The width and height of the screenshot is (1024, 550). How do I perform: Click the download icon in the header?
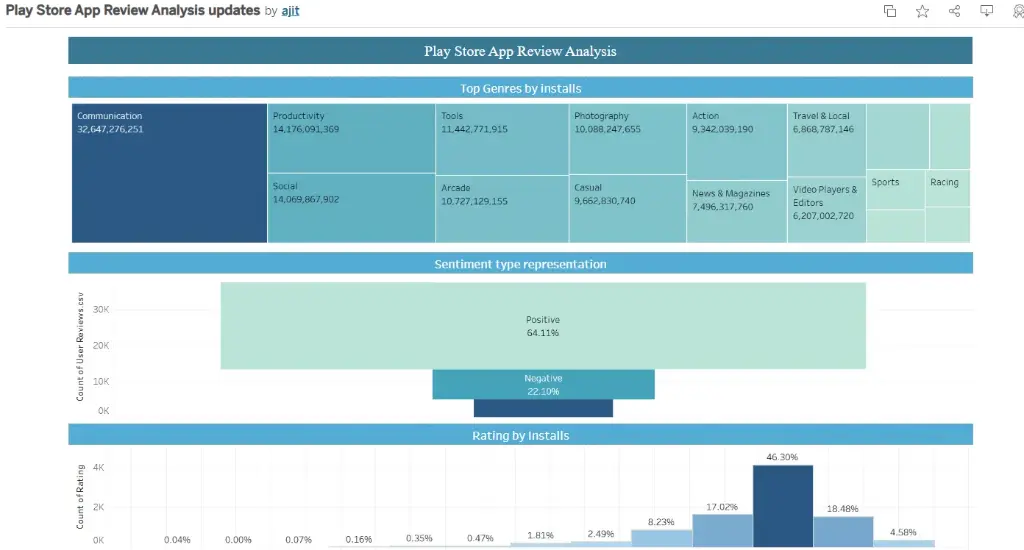(986, 11)
